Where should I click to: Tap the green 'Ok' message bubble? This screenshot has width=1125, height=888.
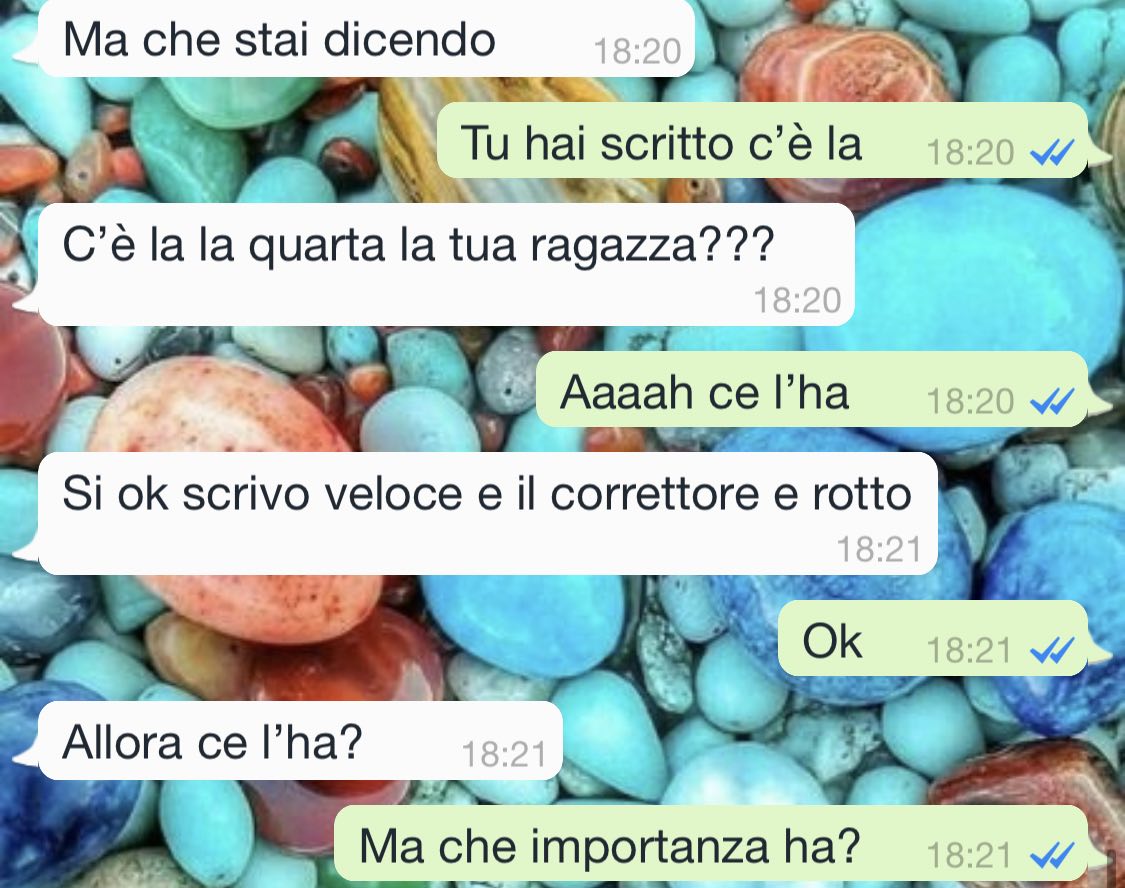click(933, 638)
